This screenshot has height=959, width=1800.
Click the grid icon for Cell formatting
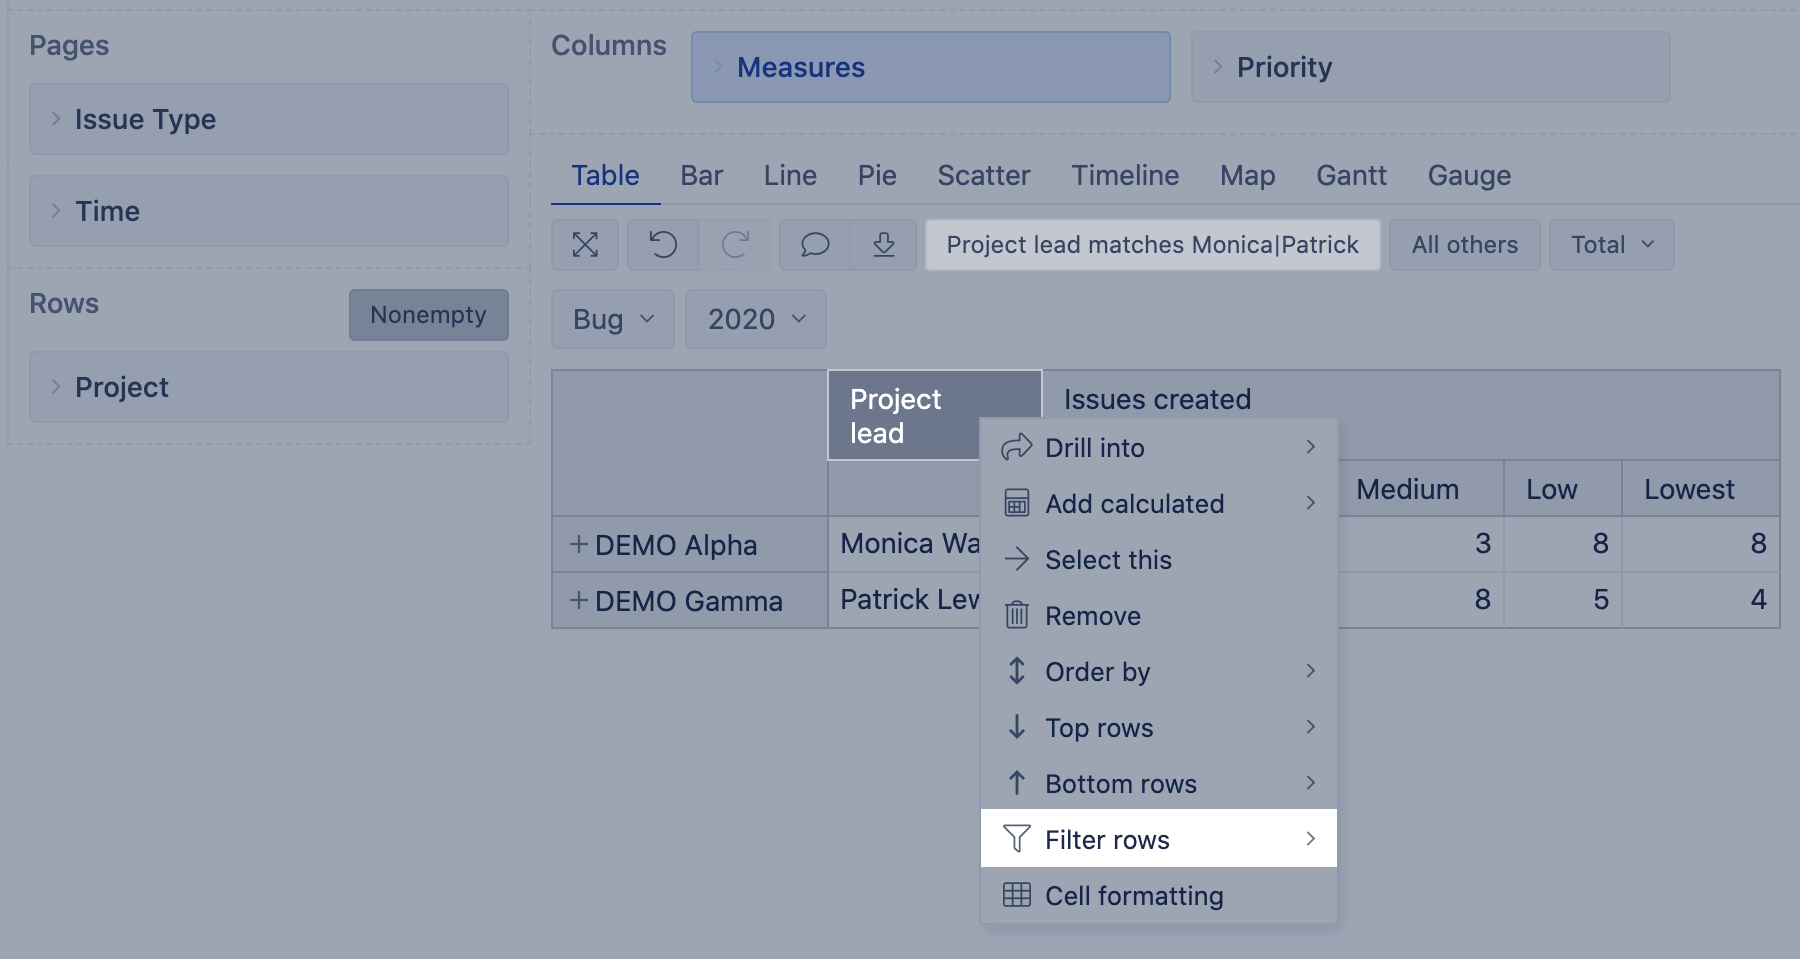pyautogui.click(x=1017, y=895)
